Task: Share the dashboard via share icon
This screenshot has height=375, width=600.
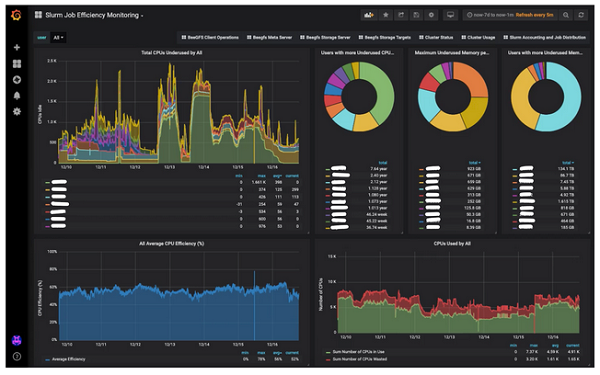Action: coord(401,15)
